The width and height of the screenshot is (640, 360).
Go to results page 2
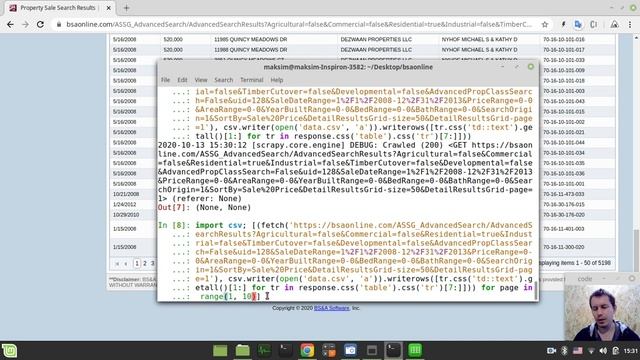point(145,263)
